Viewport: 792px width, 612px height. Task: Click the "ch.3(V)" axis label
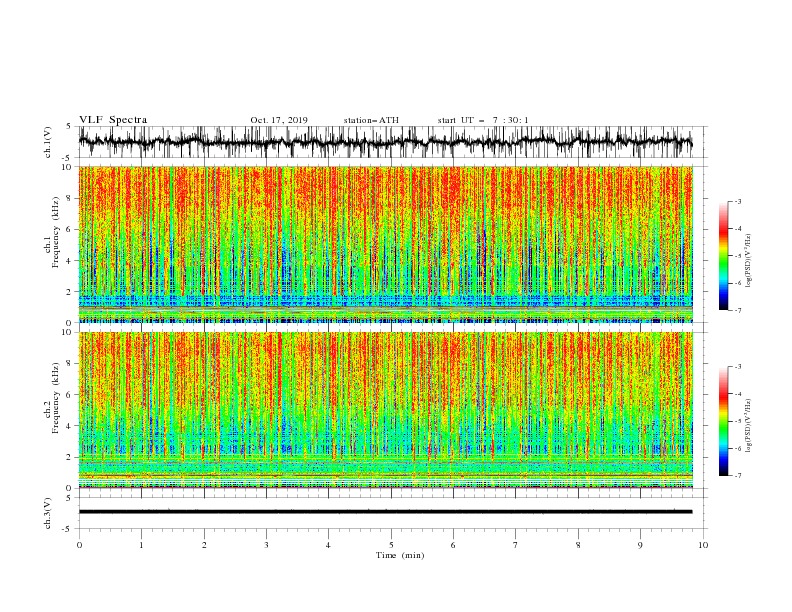tap(48, 513)
